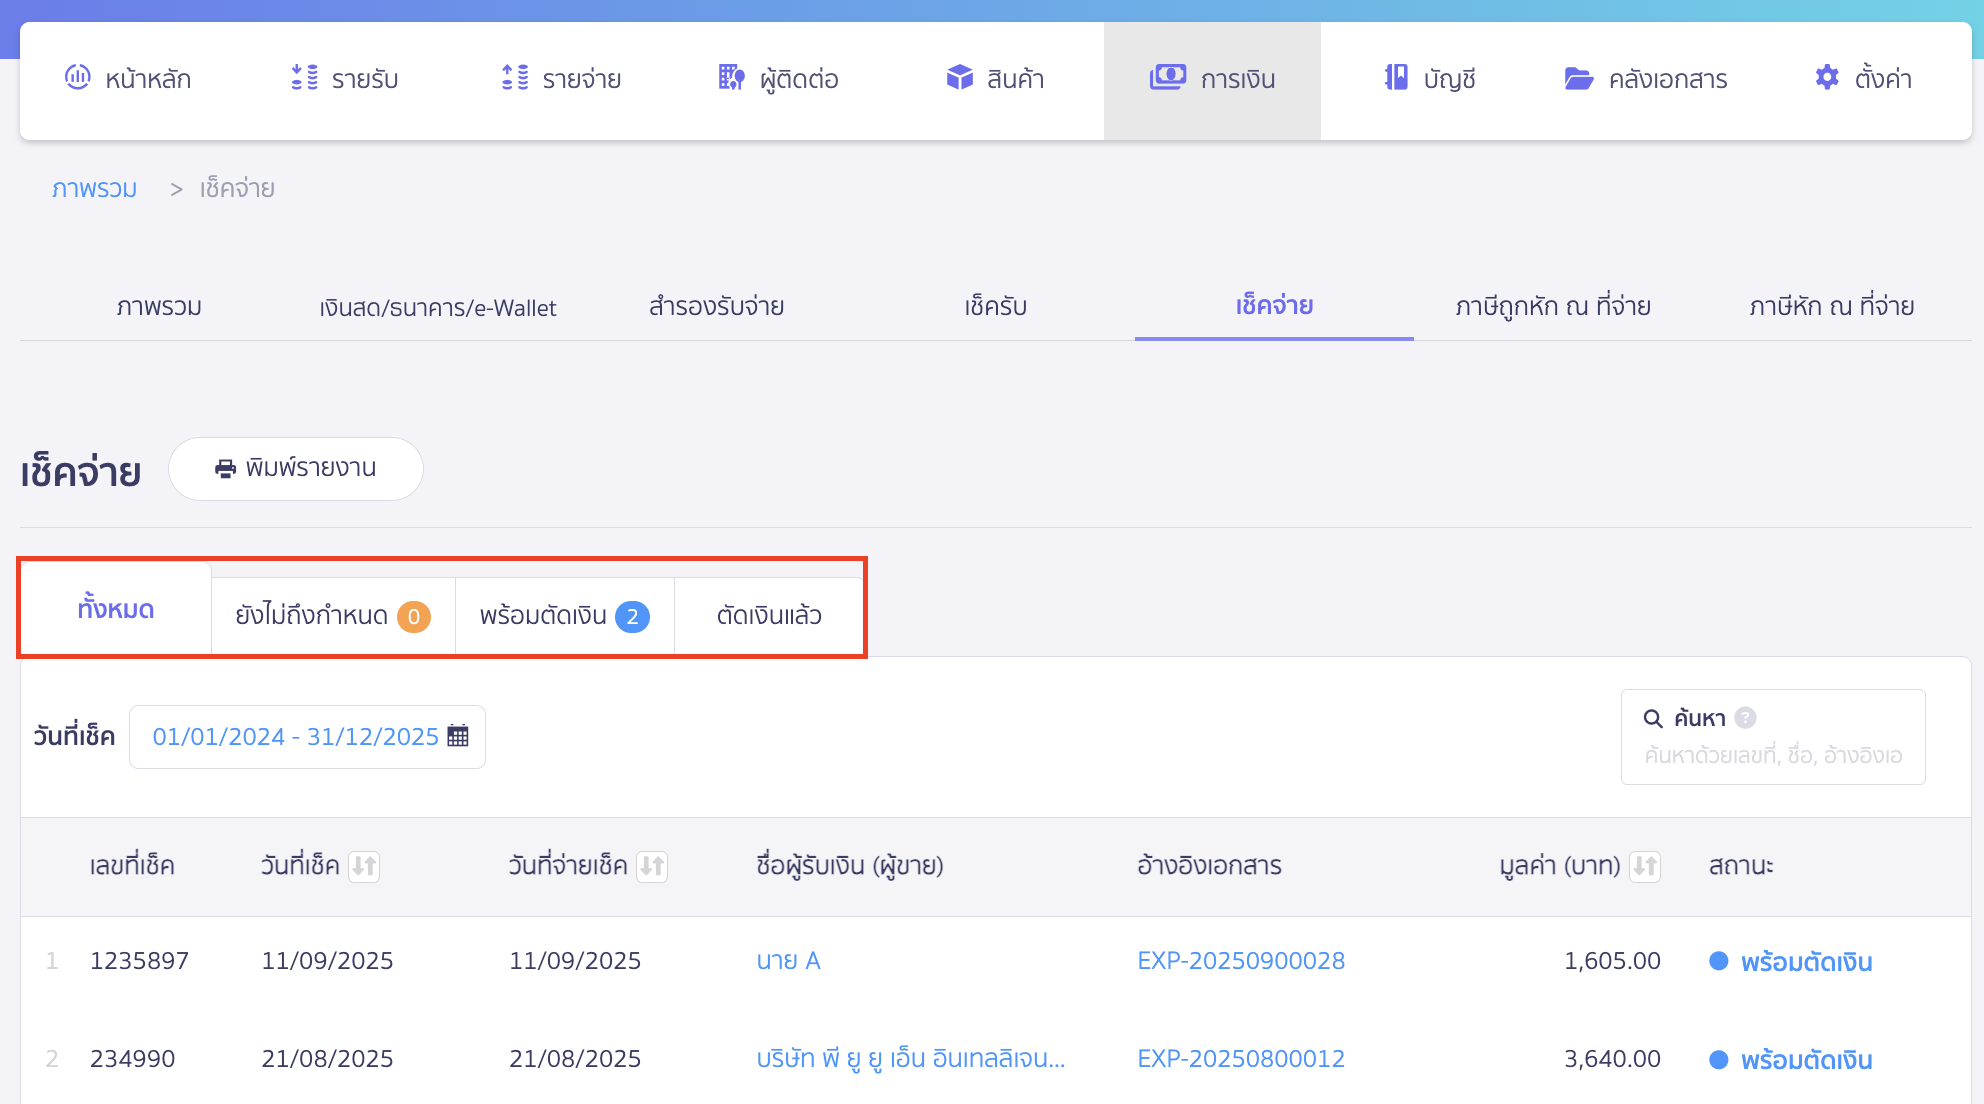The width and height of the screenshot is (1984, 1104).
Task: Toggle sorting on วันที่จ่ายเช็ค column
Action: 653,867
